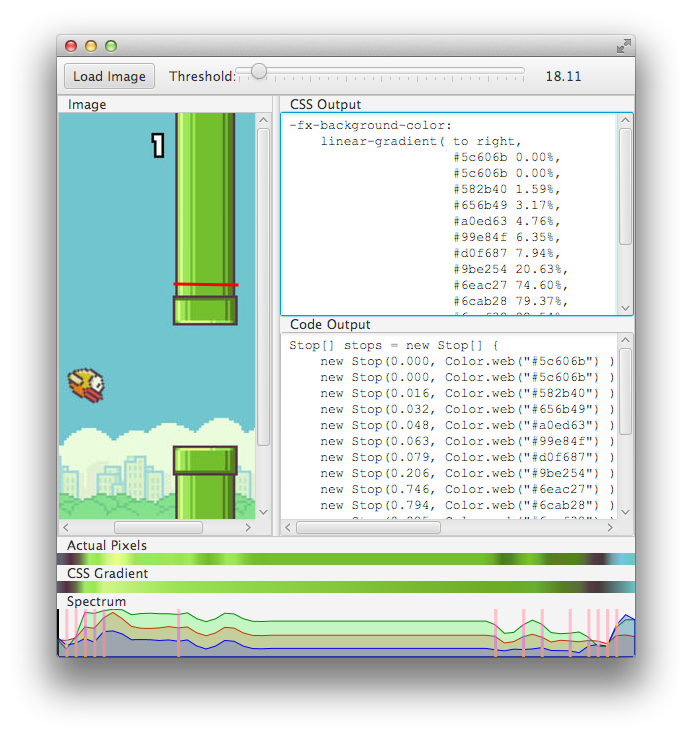
Task: Click the '#9be254 20.63%,' CSS line
Action: [x=510, y=269]
